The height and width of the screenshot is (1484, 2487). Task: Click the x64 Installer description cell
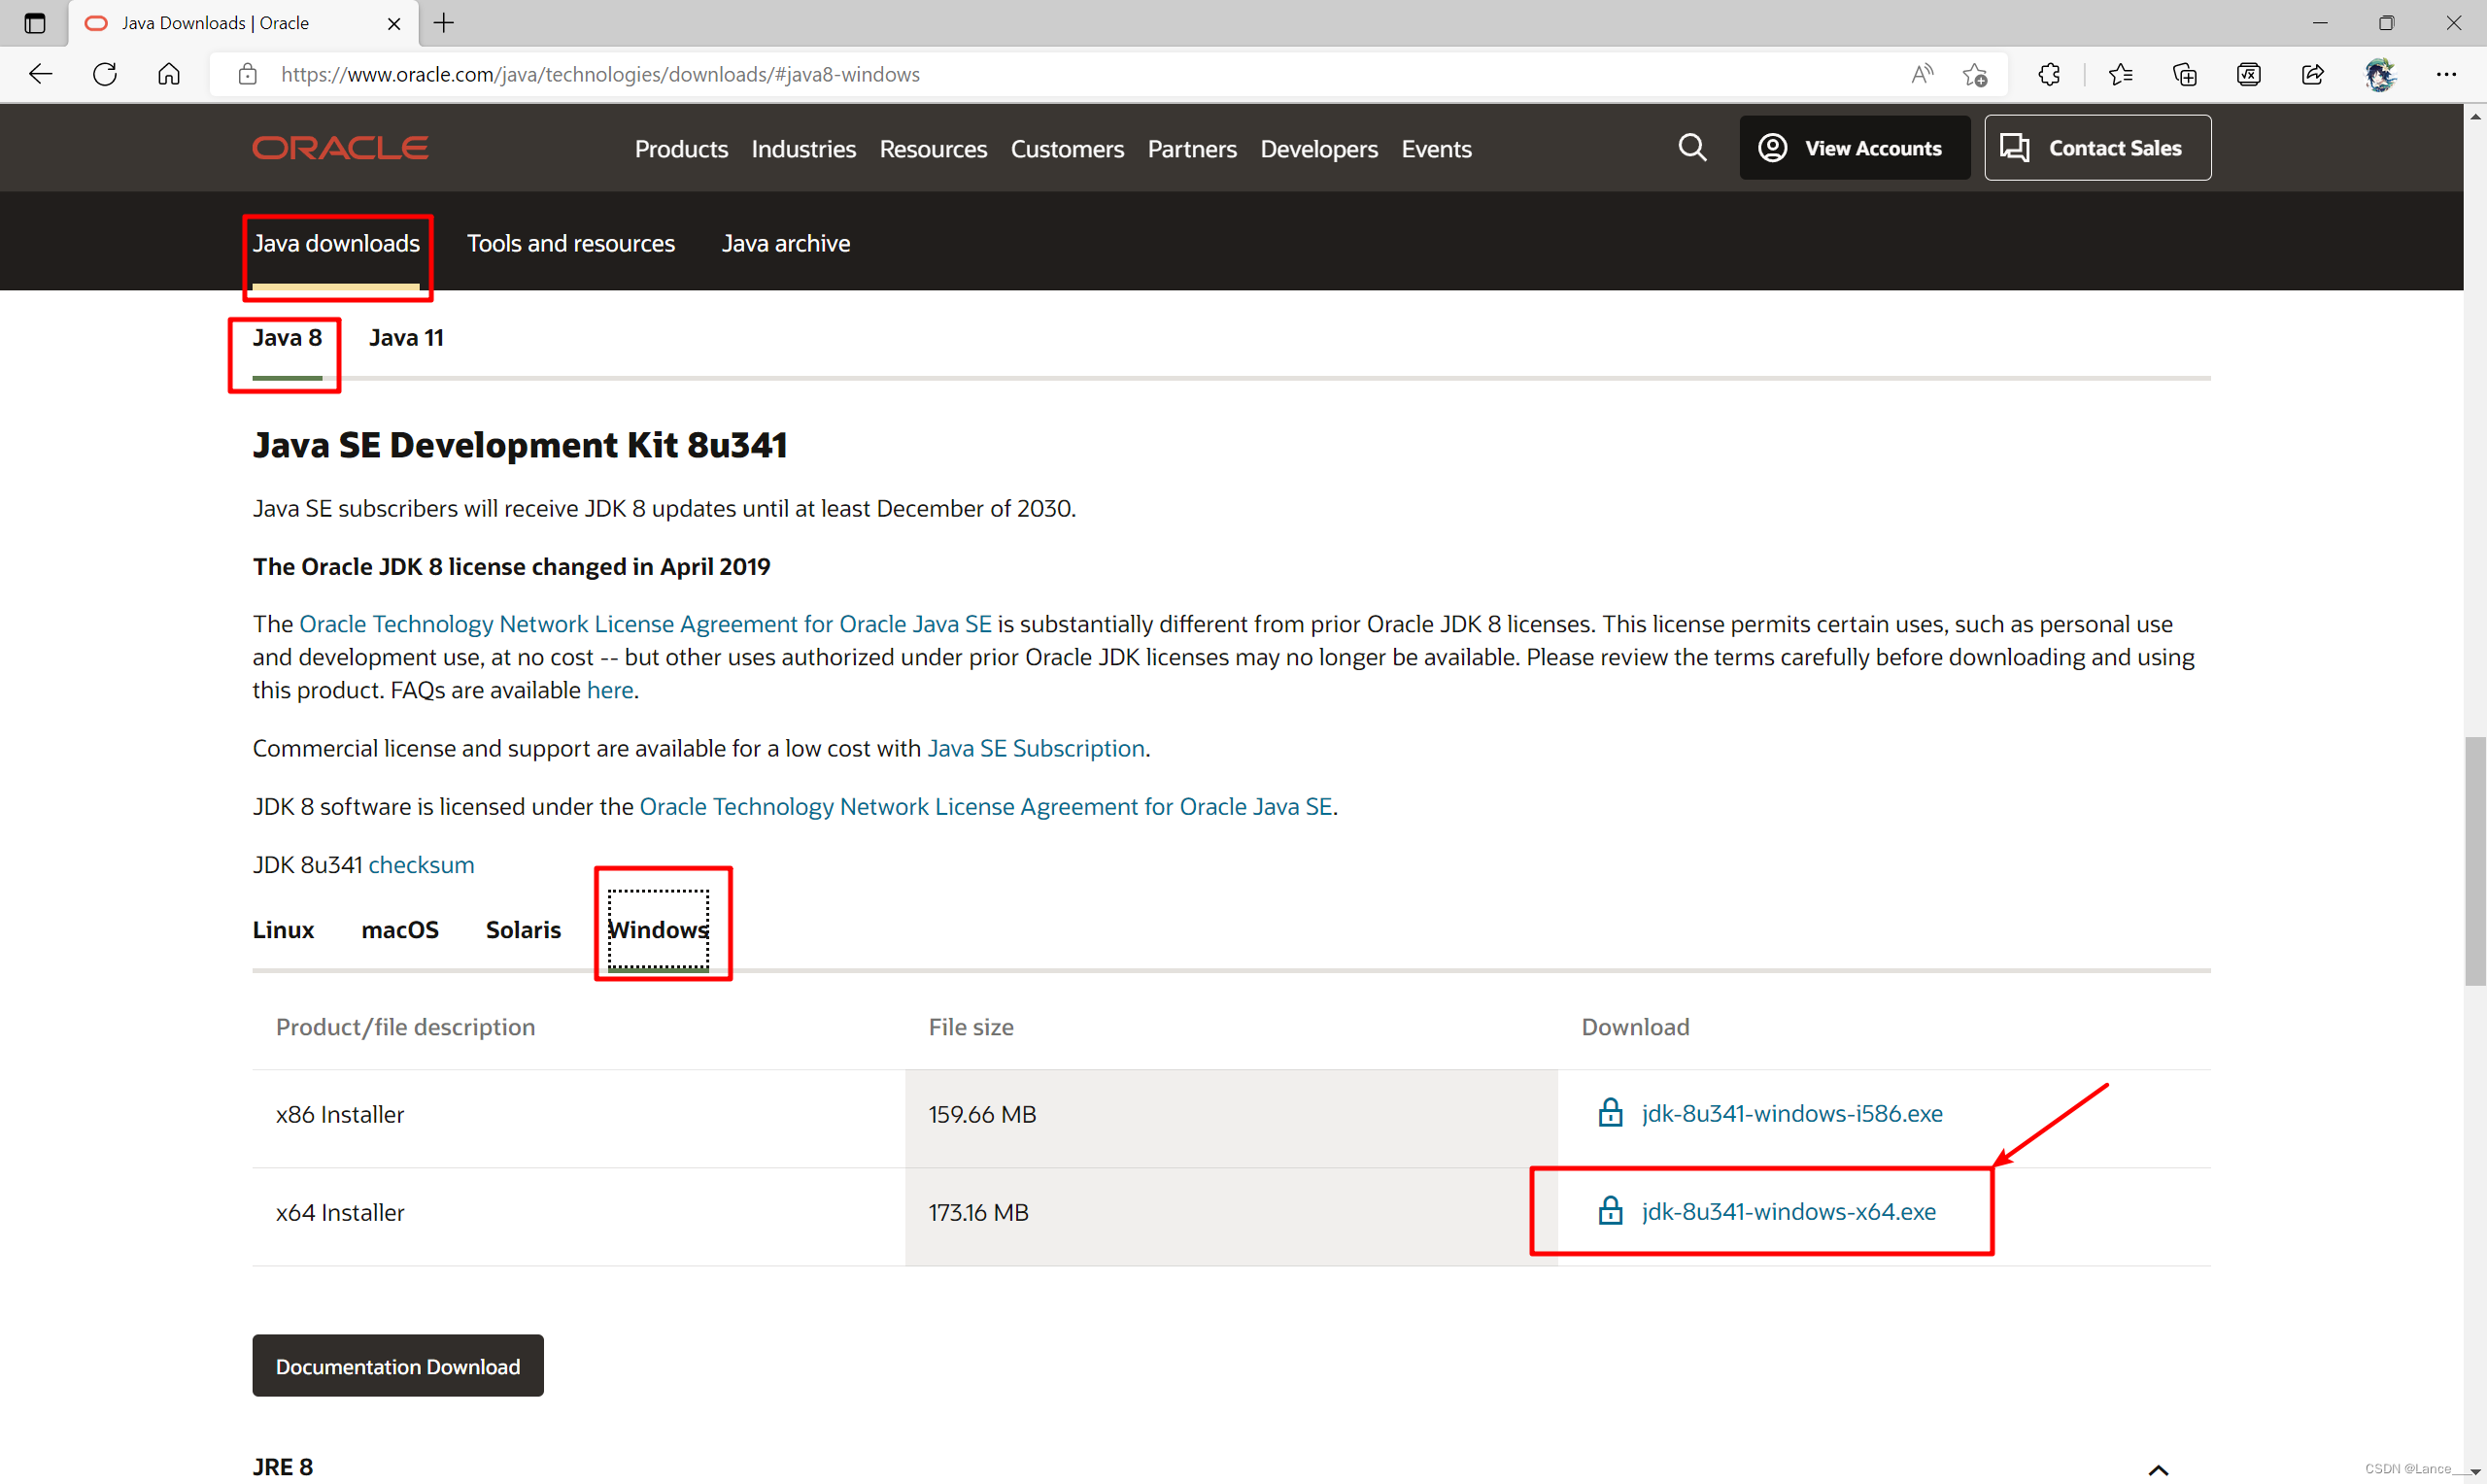click(578, 1216)
